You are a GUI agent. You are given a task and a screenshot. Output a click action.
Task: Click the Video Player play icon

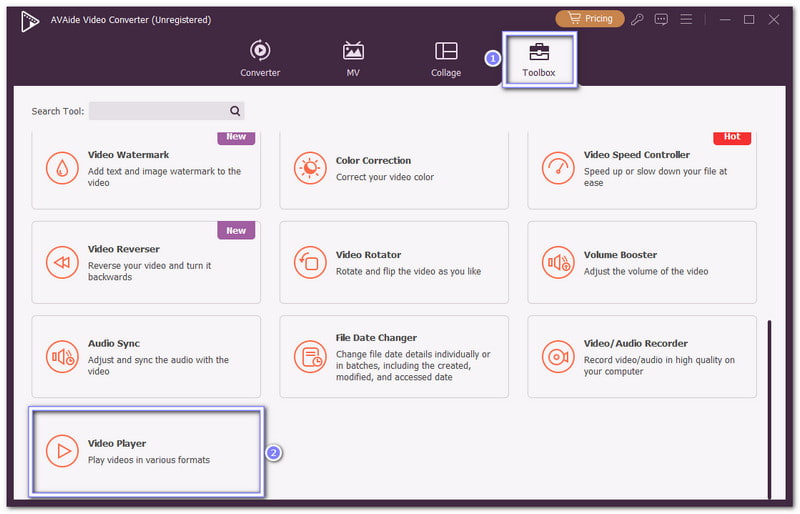point(63,451)
